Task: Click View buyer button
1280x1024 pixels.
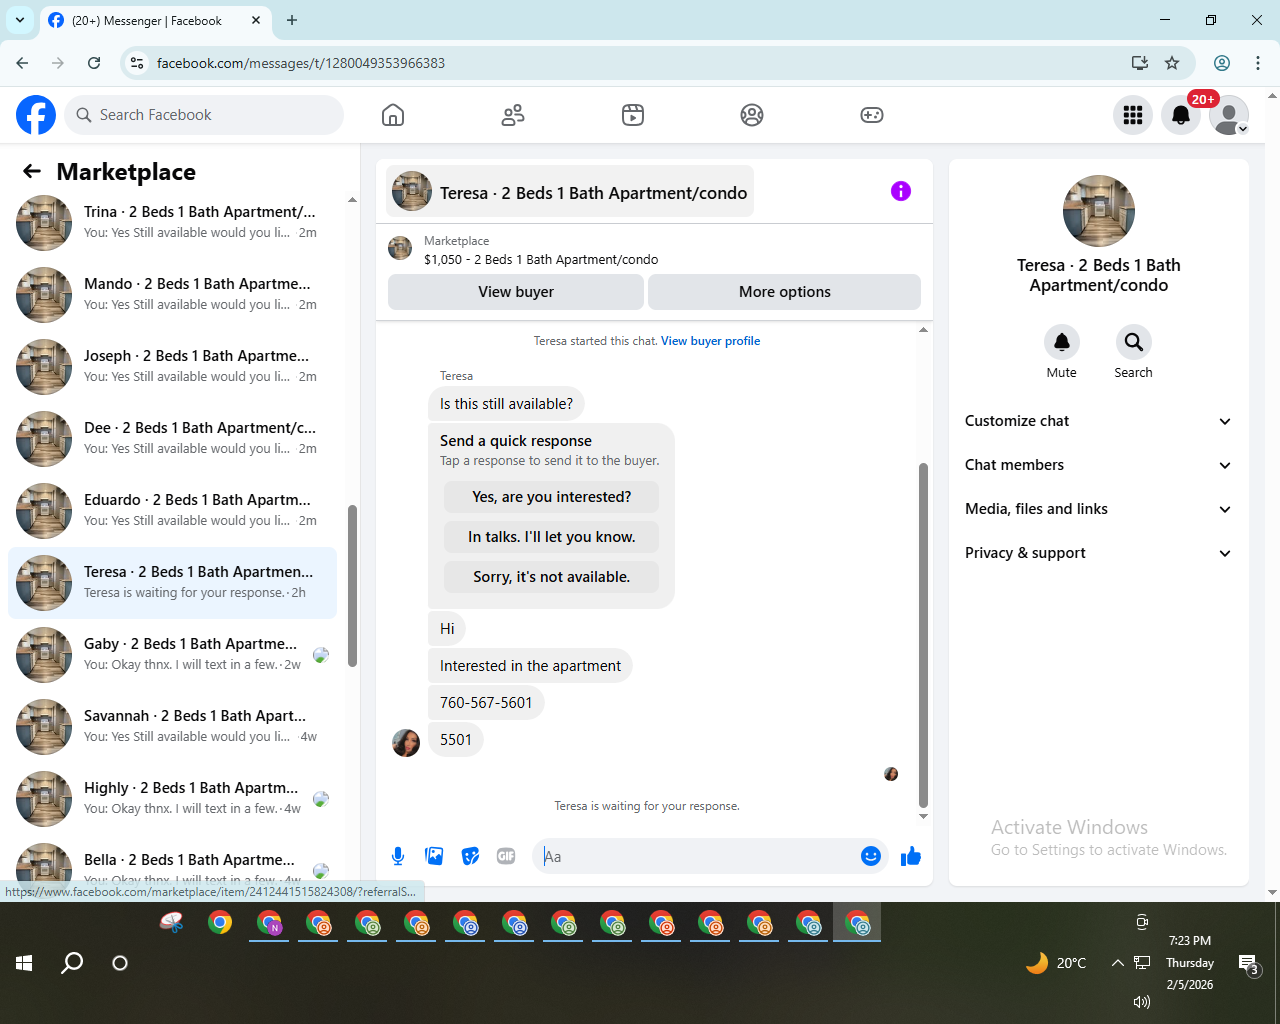Action: [x=516, y=292]
